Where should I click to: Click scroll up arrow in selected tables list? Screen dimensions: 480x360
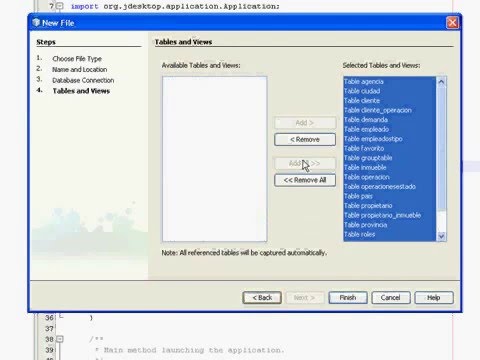coord(441,82)
